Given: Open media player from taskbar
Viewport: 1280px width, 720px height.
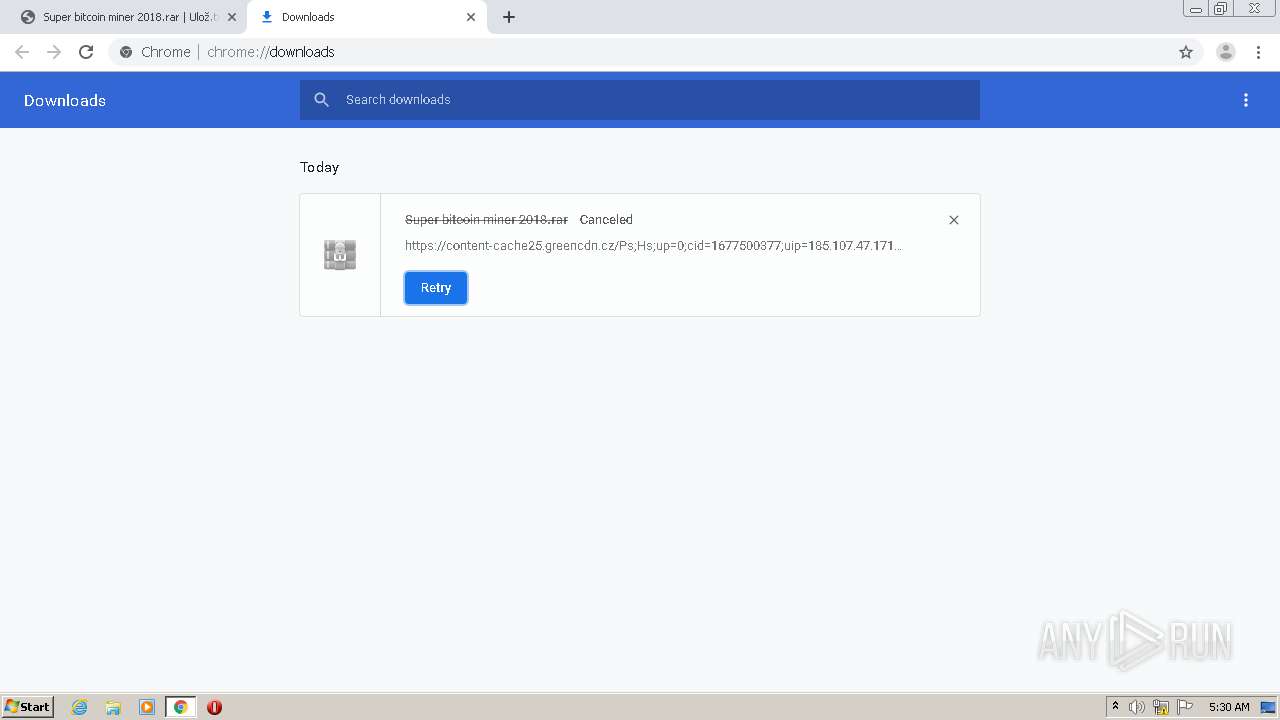Looking at the screenshot, I should pyautogui.click(x=147, y=707).
